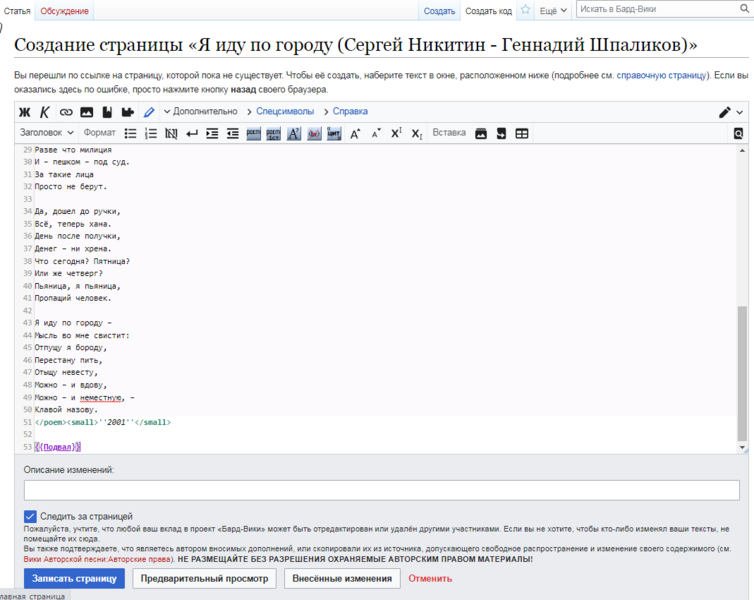Open the editor mode switch pencil dropdown
Screen dimensions: 754x600
click(731, 112)
